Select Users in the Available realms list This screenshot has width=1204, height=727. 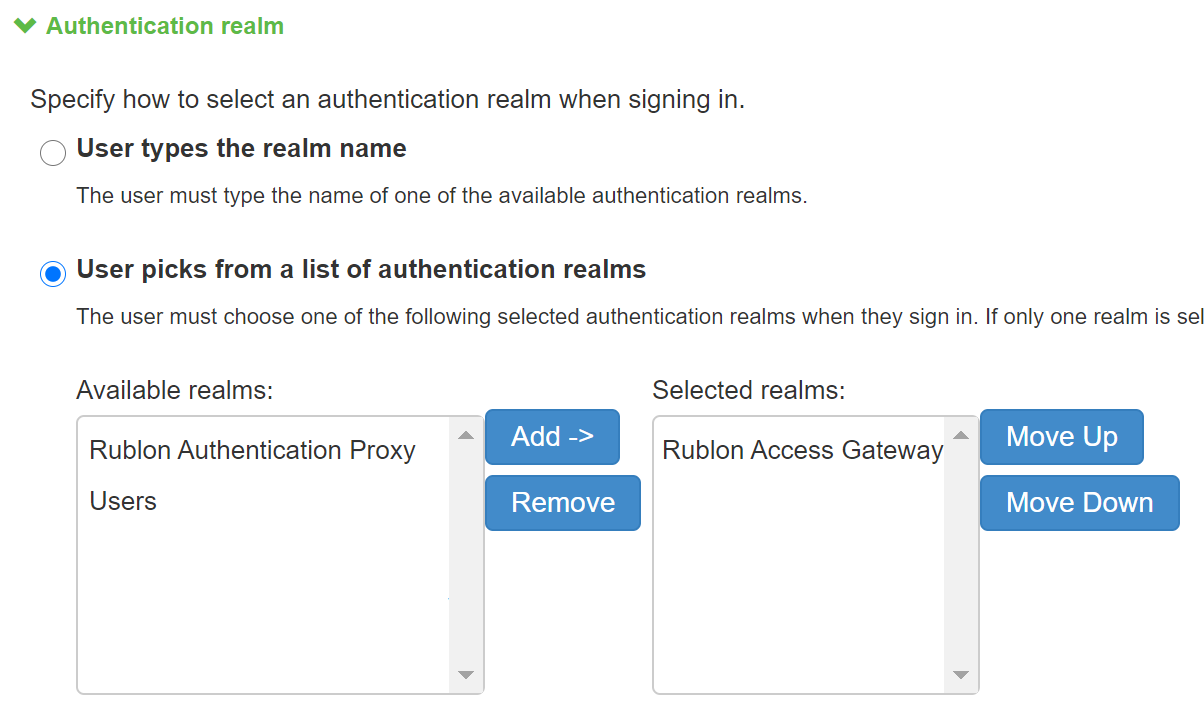point(123,501)
